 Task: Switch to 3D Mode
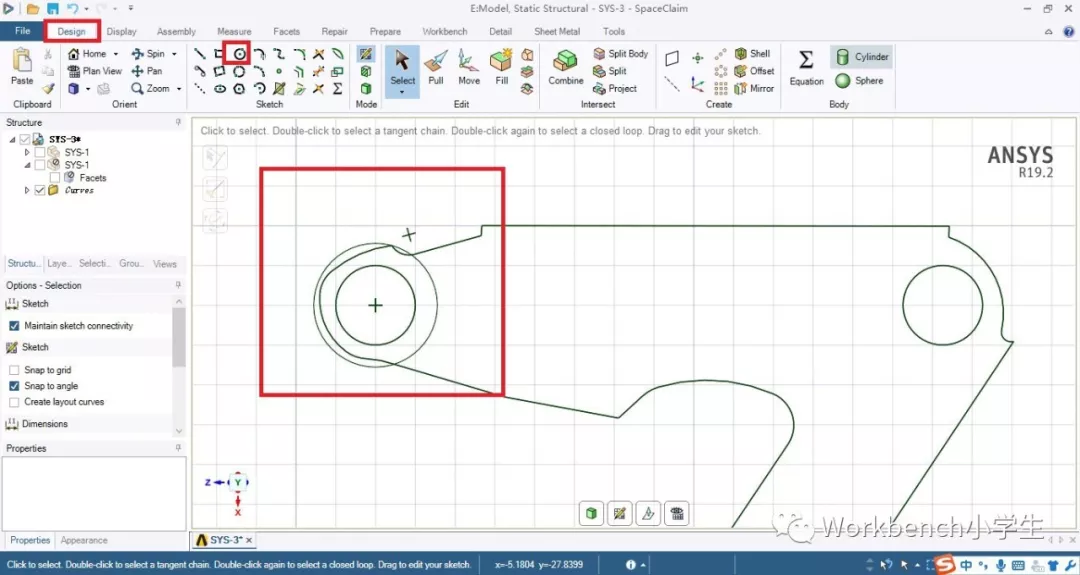(366, 88)
